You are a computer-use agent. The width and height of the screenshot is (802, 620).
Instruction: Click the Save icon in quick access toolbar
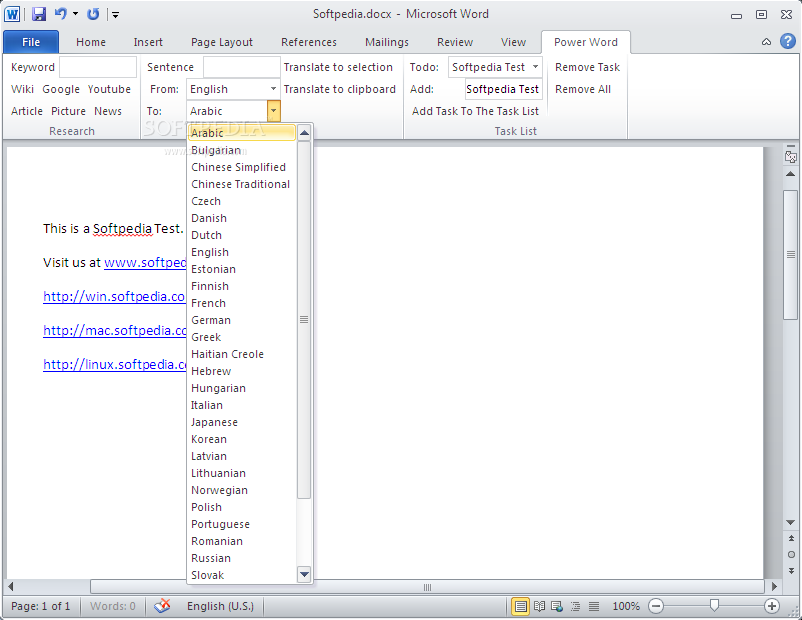point(39,14)
